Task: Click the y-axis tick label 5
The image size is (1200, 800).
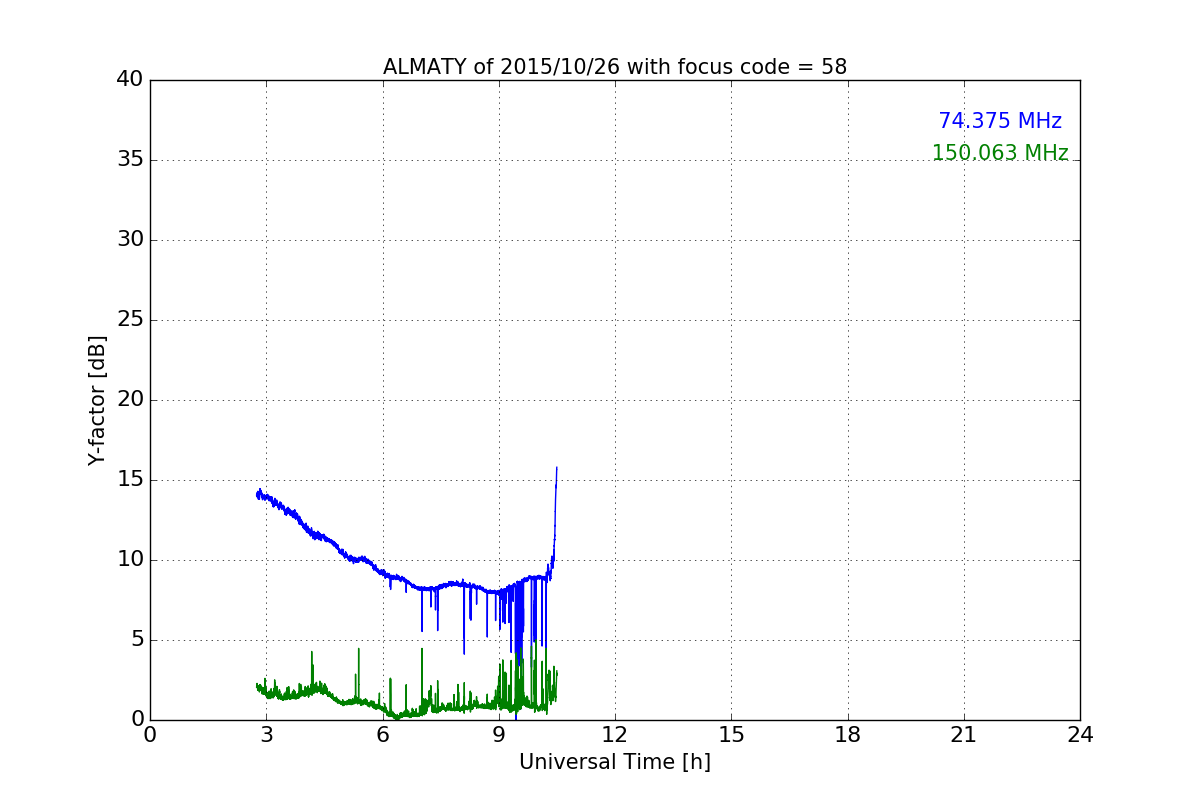Action: (x=137, y=640)
